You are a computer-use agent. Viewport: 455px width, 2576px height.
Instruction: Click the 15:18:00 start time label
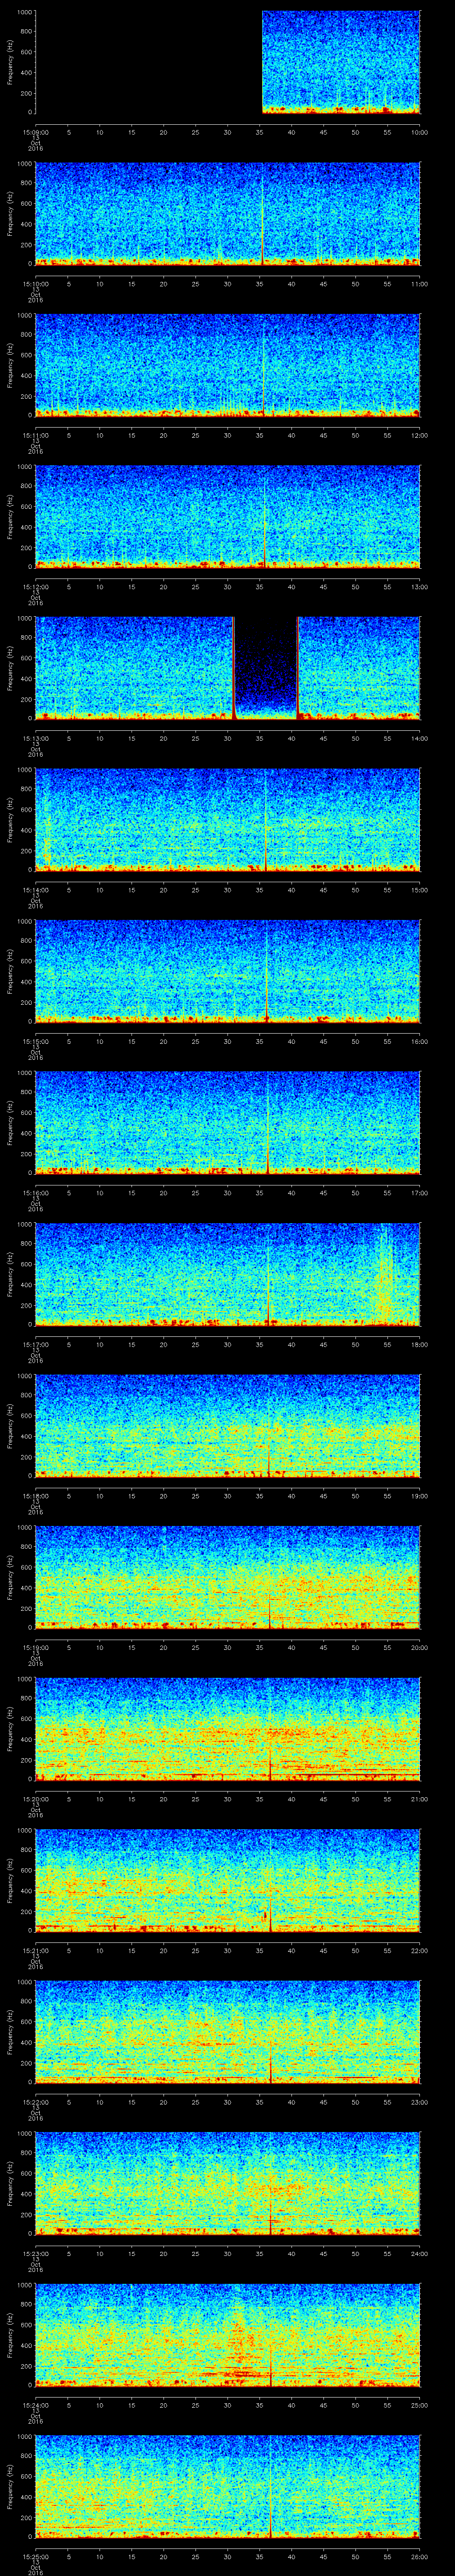pos(35,1496)
